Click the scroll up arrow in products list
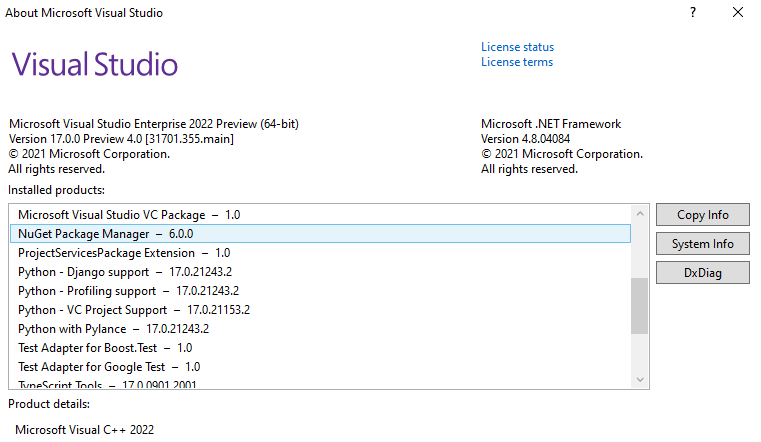 (x=640, y=214)
